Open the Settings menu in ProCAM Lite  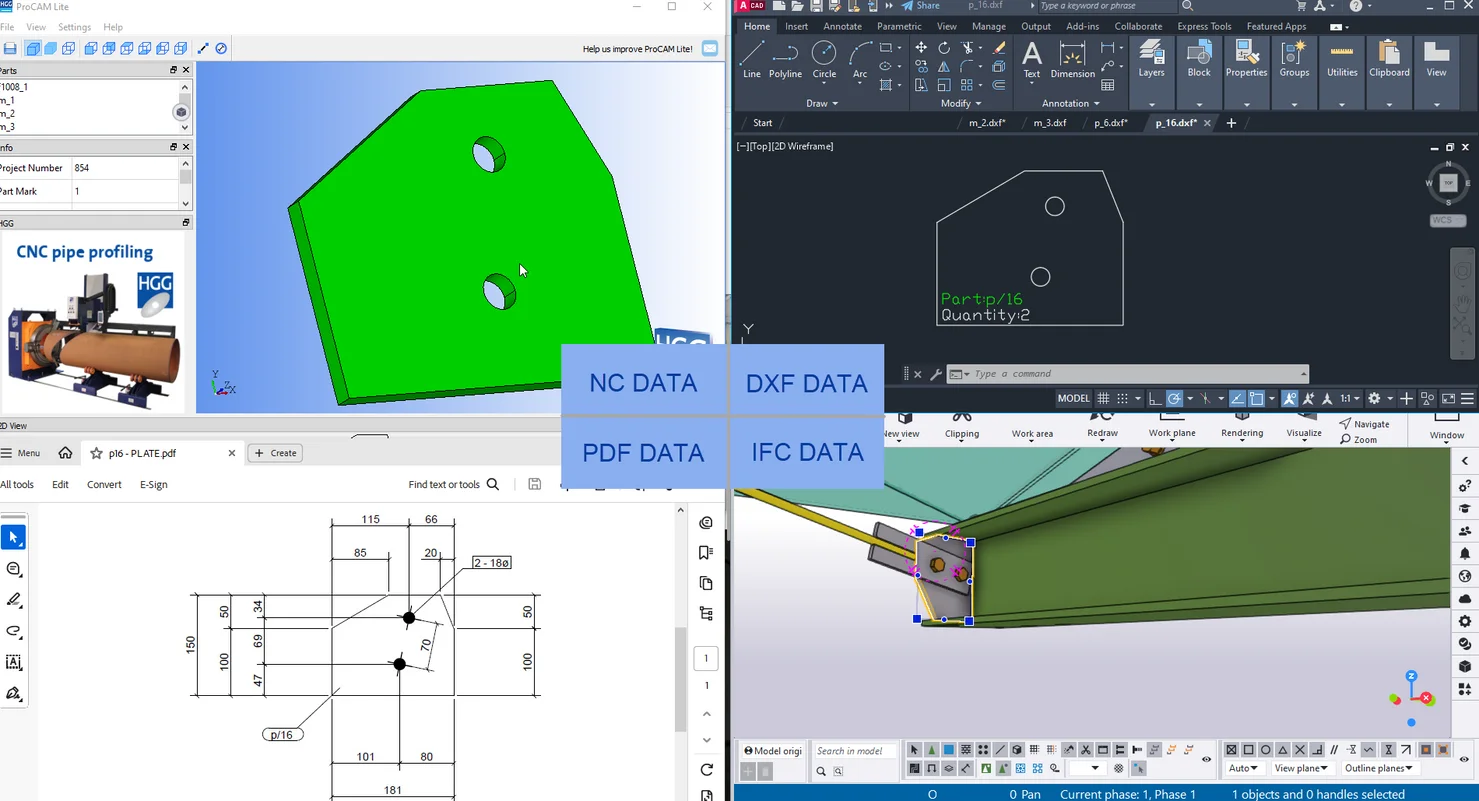pyautogui.click(x=73, y=27)
